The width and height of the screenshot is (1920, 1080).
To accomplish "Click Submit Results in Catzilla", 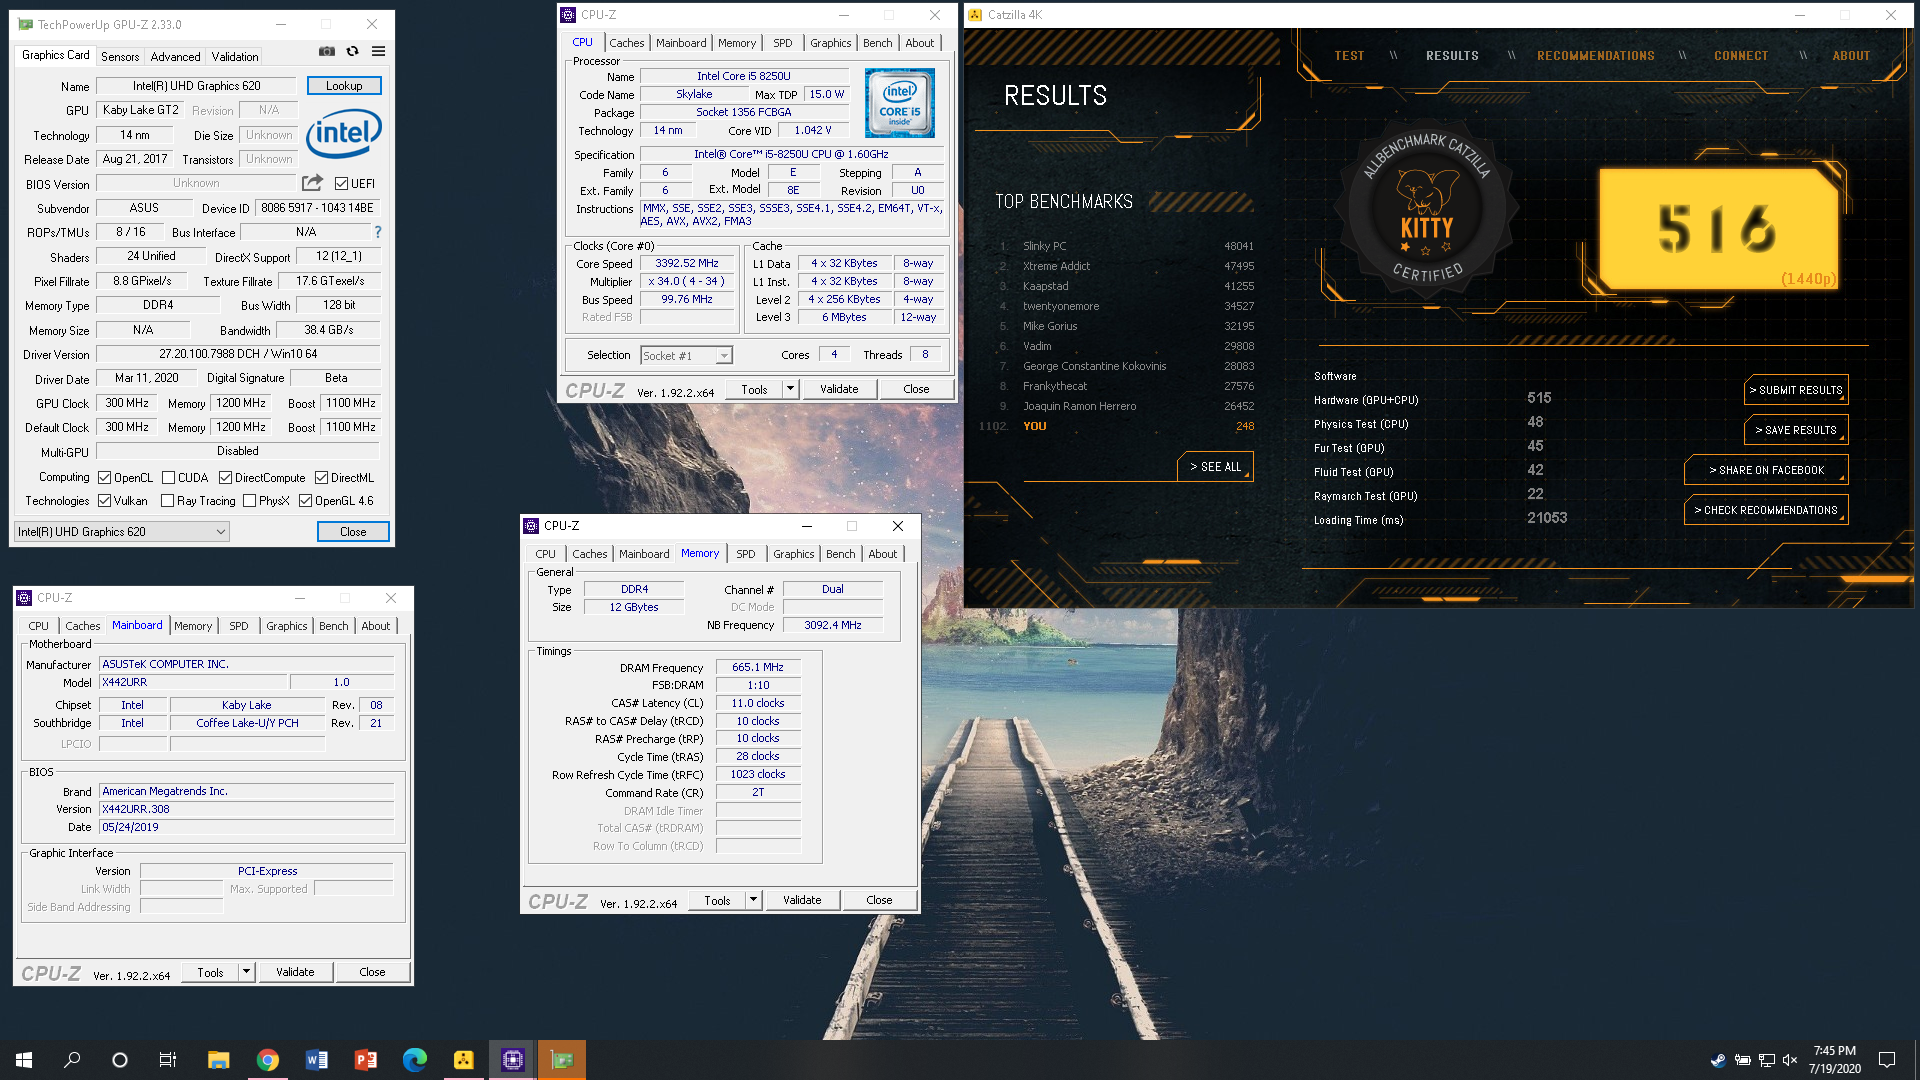I will click(1796, 390).
